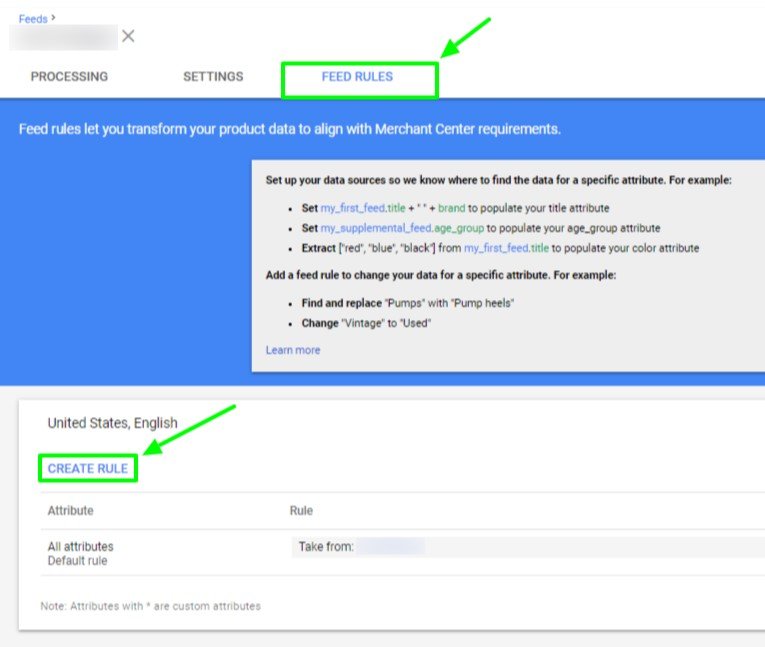Click the custom attributes note text
This screenshot has width=765, height=647.
(x=151, y=606)
